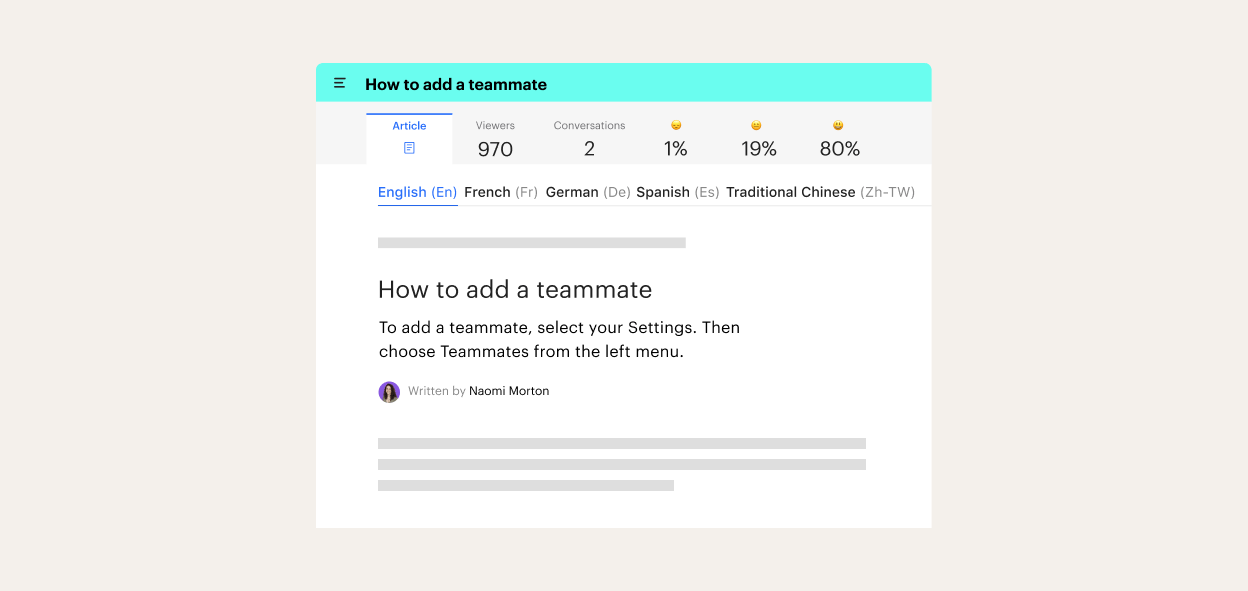1248x591 pixels.
Task: Click the article description paragraph
Action: coord(559,340)
